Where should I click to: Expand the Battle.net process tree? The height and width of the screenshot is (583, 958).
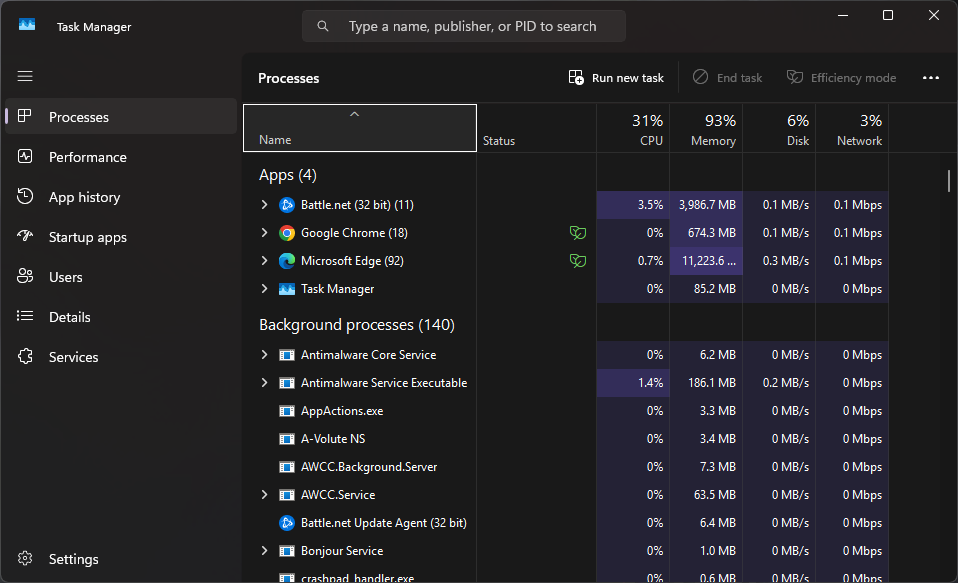264,204
